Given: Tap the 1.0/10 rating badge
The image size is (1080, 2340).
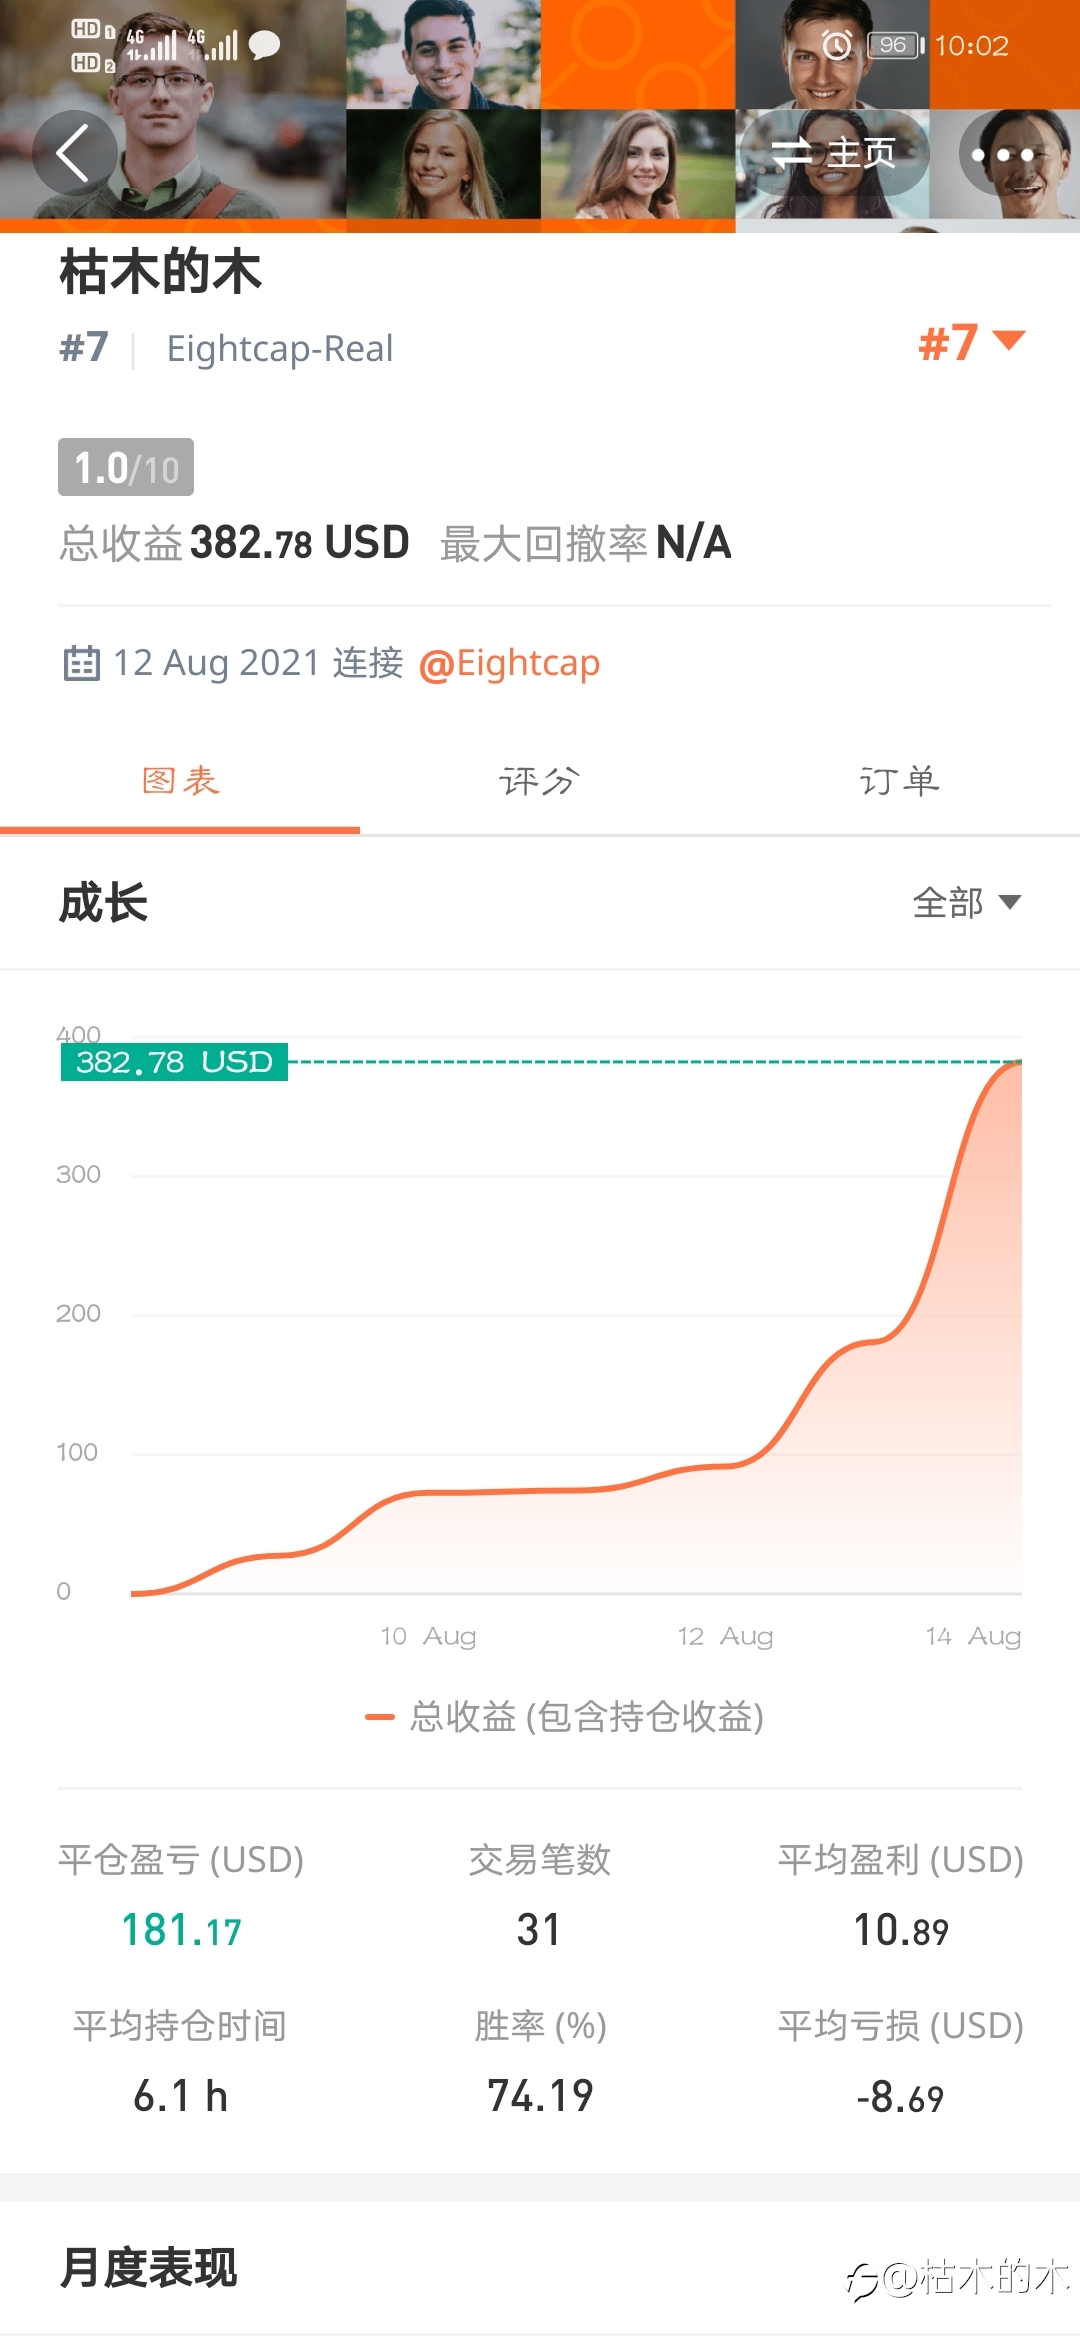Looking at the screenshot, I should [126, 467].
